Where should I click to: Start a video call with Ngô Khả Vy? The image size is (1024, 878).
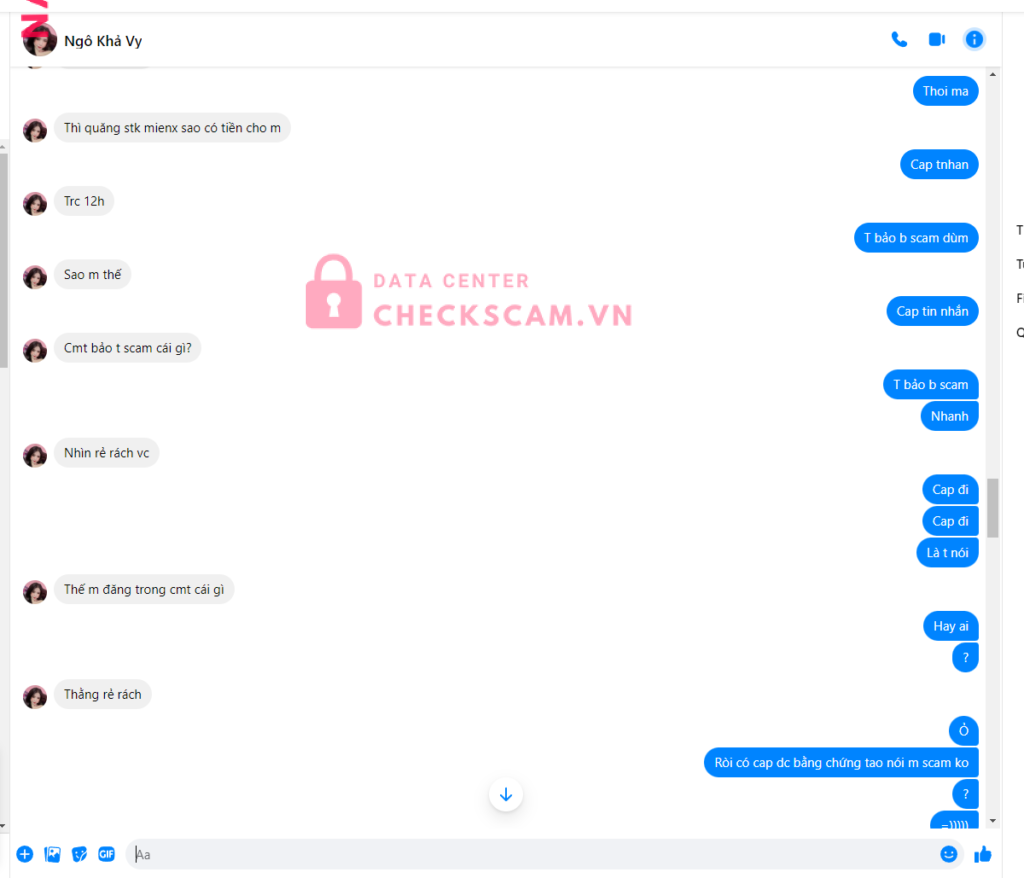(936, 40)
